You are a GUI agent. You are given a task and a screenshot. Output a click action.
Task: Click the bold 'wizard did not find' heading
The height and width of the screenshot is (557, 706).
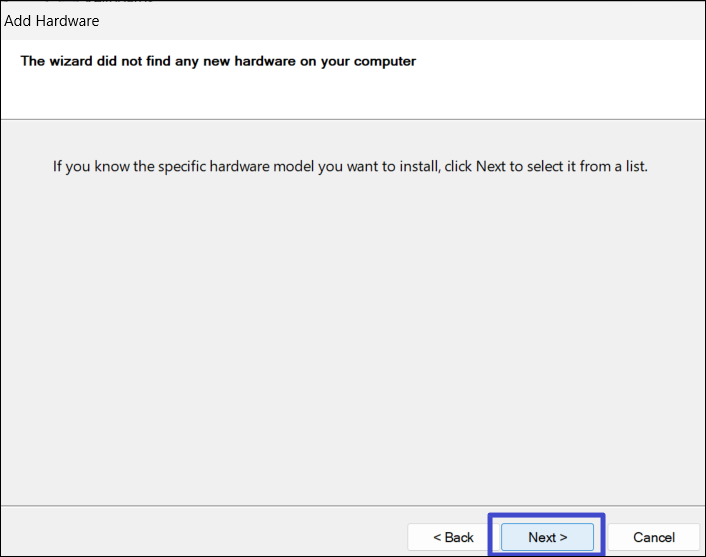coord(218,61)
